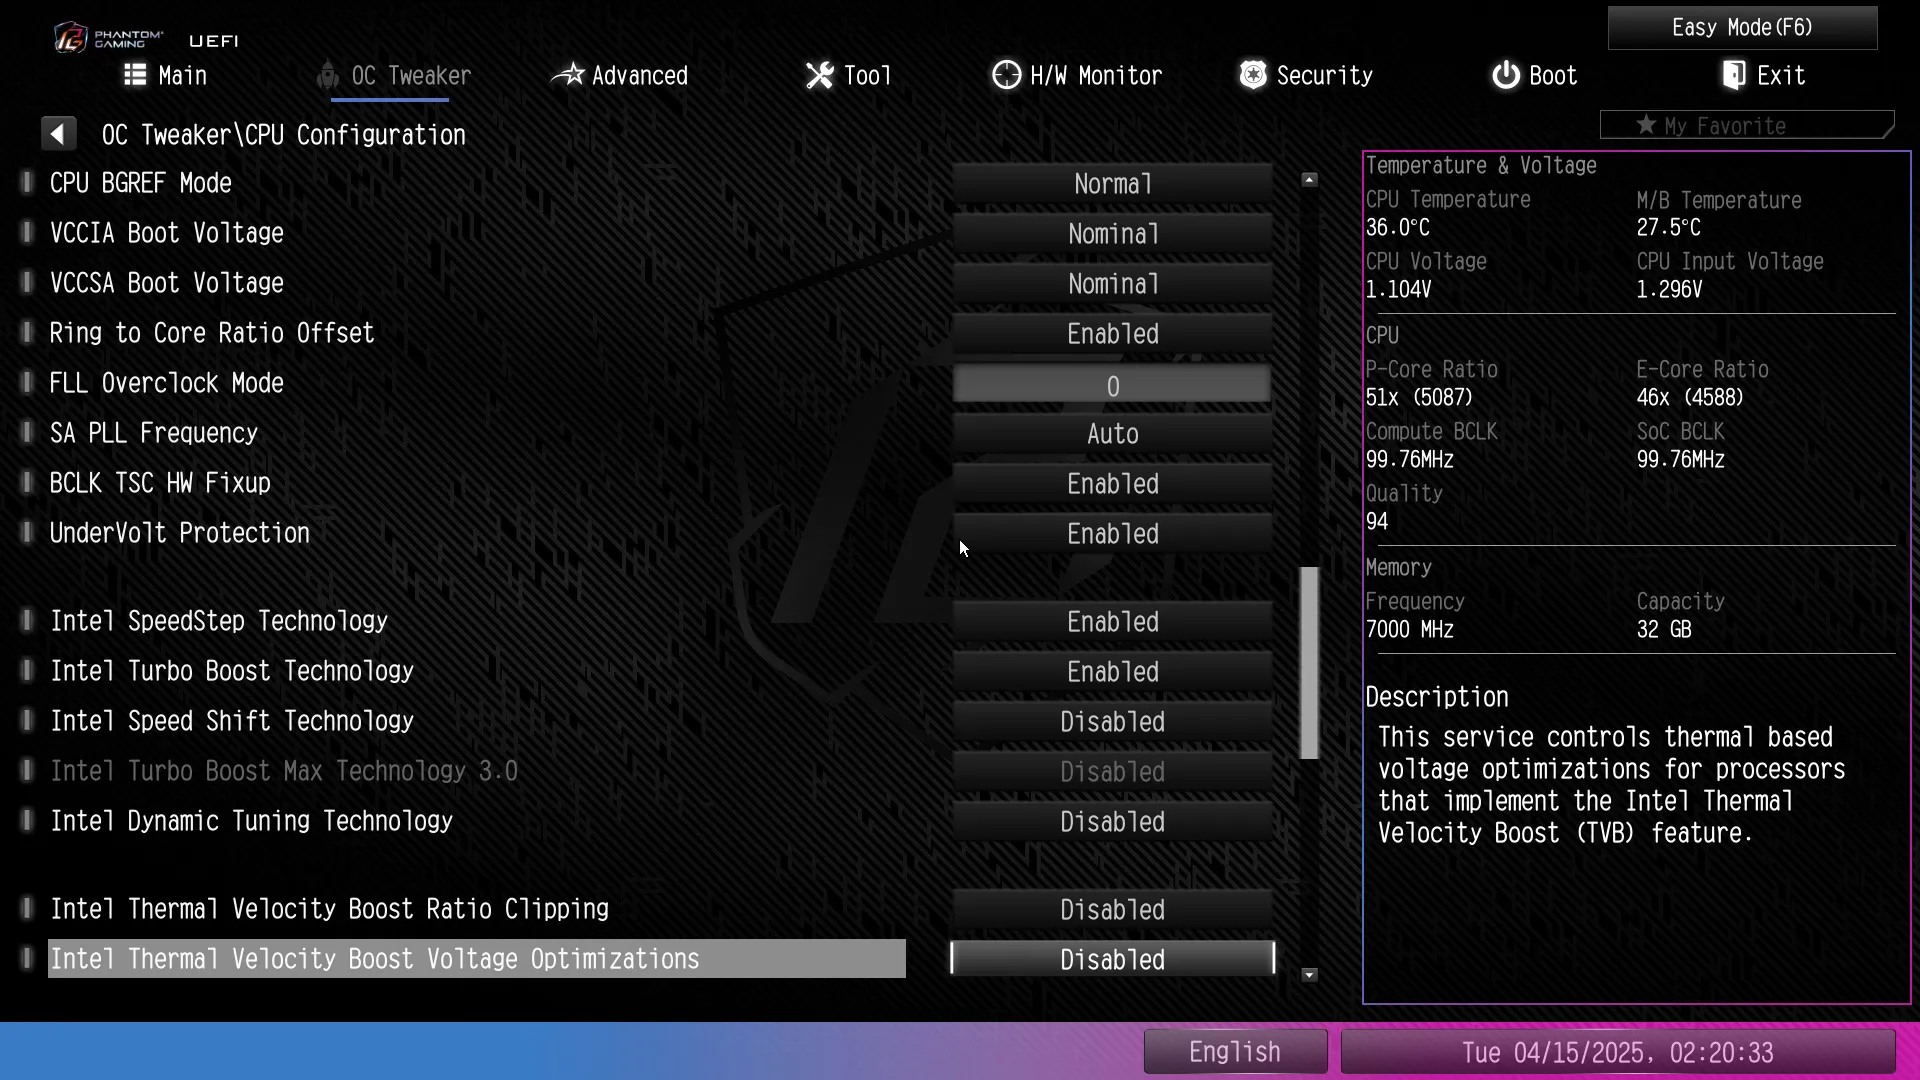This screenshot has height=1080, width=1920.
Task: Click OC Tweaker\CPU Configuration breadcrumb text
Action: click(284, 135)
